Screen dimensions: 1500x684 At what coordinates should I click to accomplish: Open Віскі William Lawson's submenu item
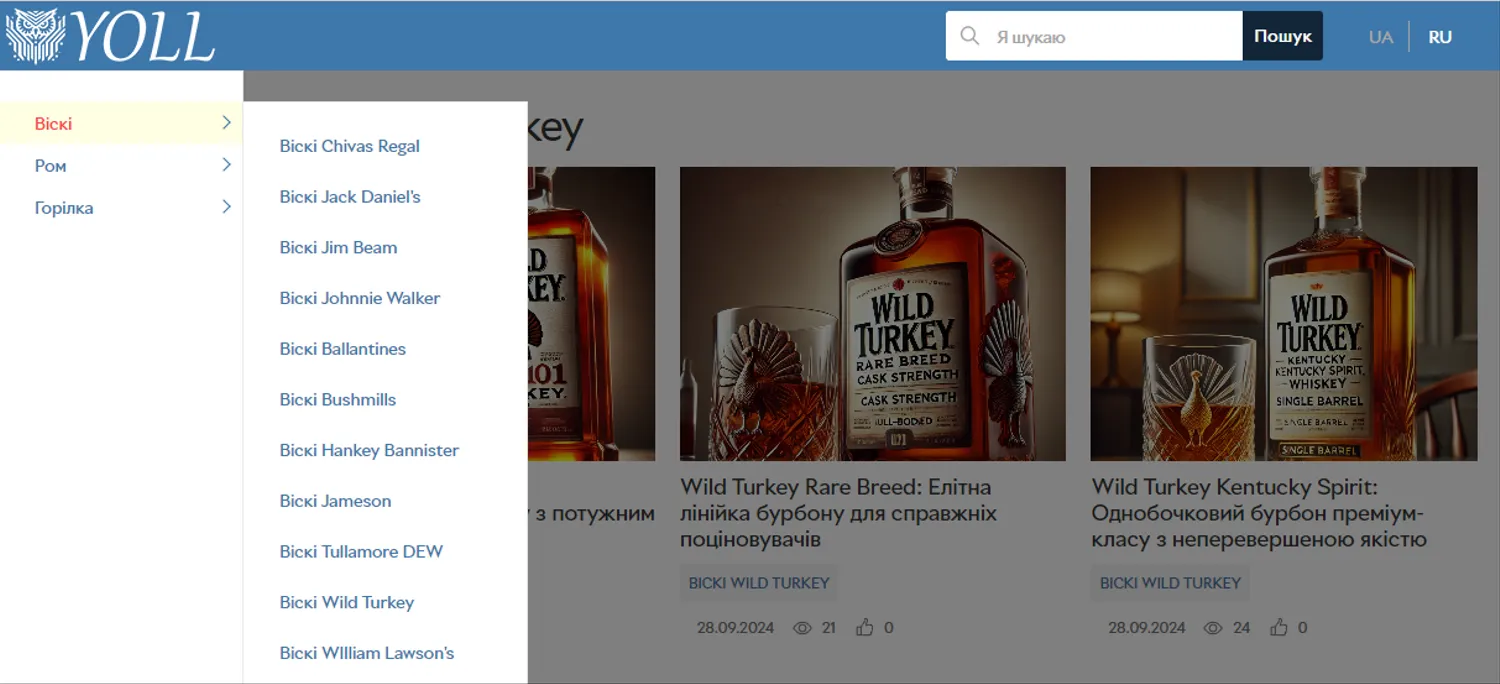pos(367,653)
